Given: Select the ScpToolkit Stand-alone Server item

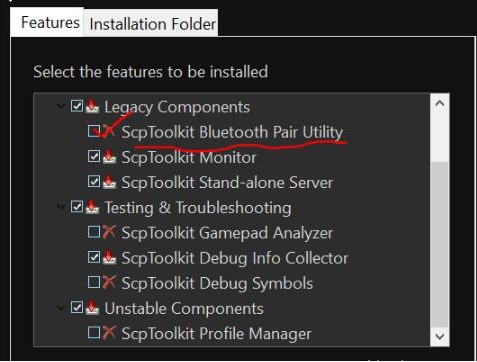Looking at the screenshot, I should pos(227,182).
